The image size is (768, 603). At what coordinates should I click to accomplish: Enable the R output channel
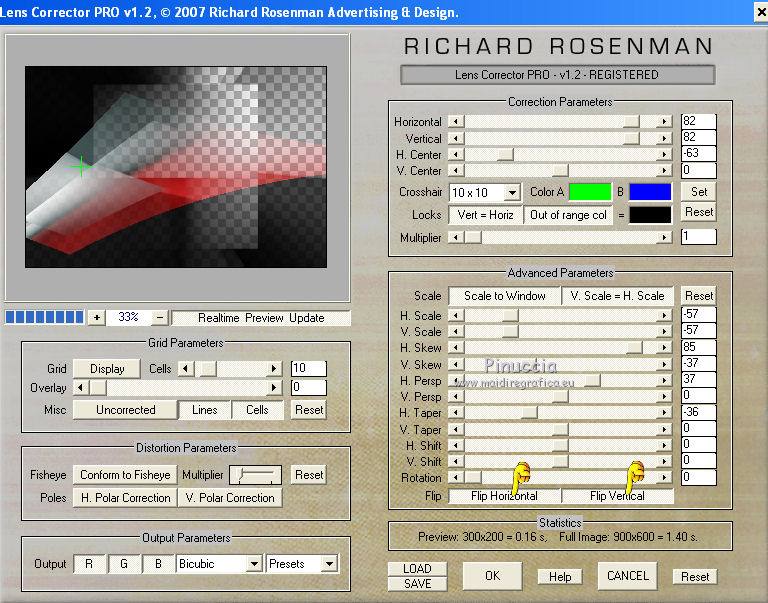89,564
